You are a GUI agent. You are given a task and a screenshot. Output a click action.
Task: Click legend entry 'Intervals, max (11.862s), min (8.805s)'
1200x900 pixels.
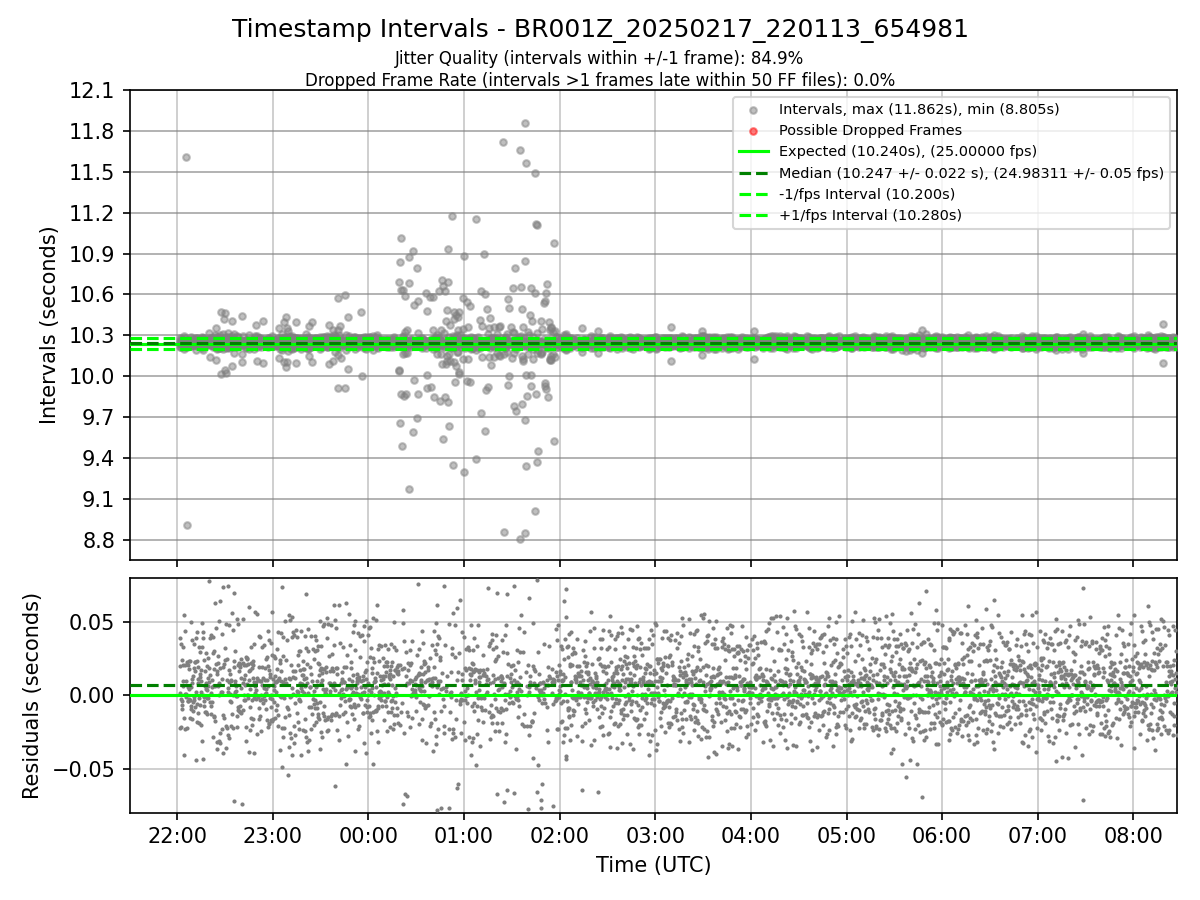click(919, 109)
